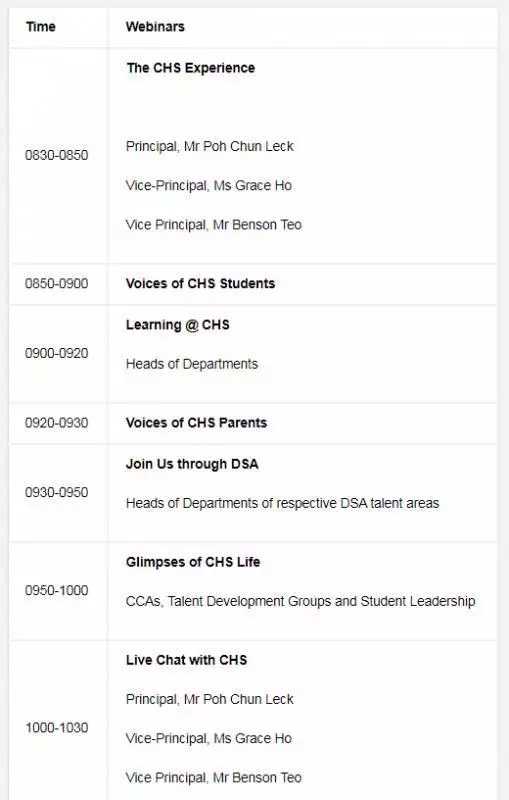Viewport: 509px width, 800px height.
Task: Click the 0900-0920 time slot
Action: [x=57, y=353]
